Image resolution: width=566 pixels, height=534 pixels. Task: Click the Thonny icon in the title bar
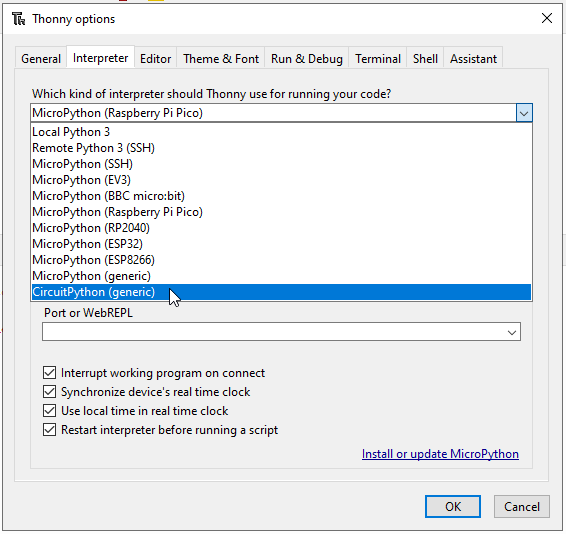[18, 19]
